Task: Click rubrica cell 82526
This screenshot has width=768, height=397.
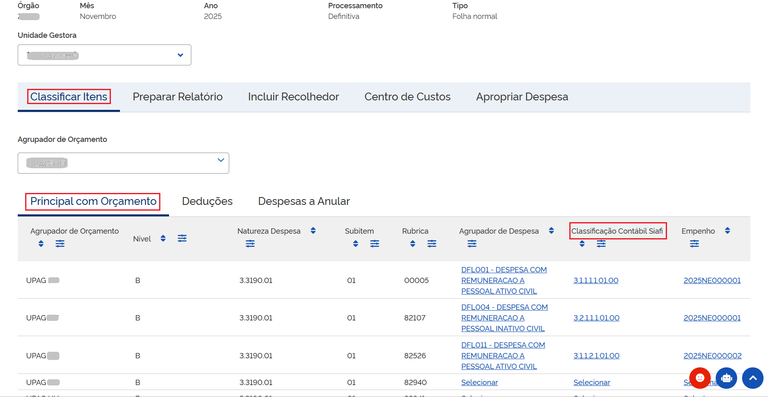Action: click(415, 355)
